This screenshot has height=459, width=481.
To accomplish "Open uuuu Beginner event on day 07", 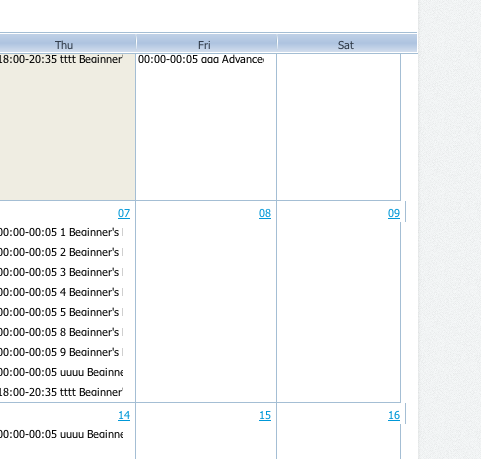I will click(61, 372).
